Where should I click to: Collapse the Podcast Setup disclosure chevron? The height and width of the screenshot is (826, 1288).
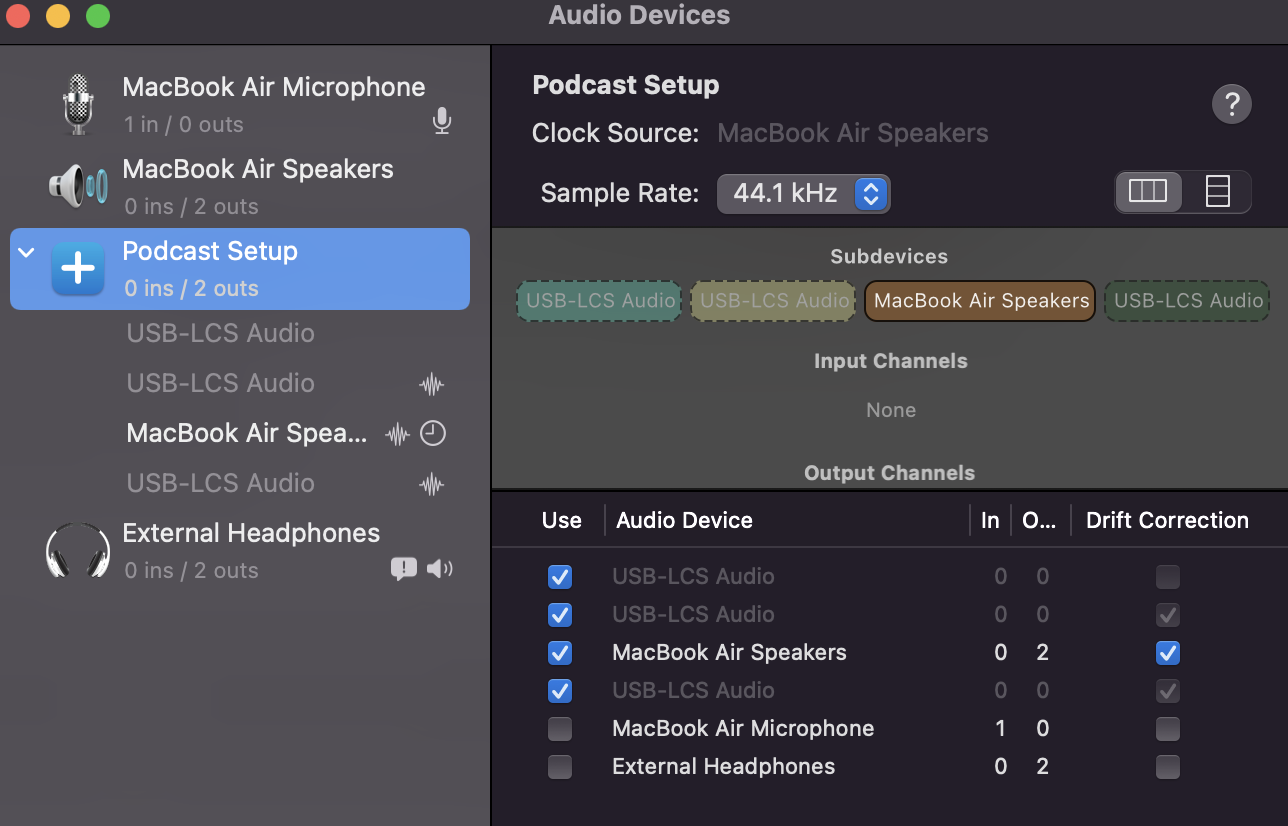click(27, 252)
